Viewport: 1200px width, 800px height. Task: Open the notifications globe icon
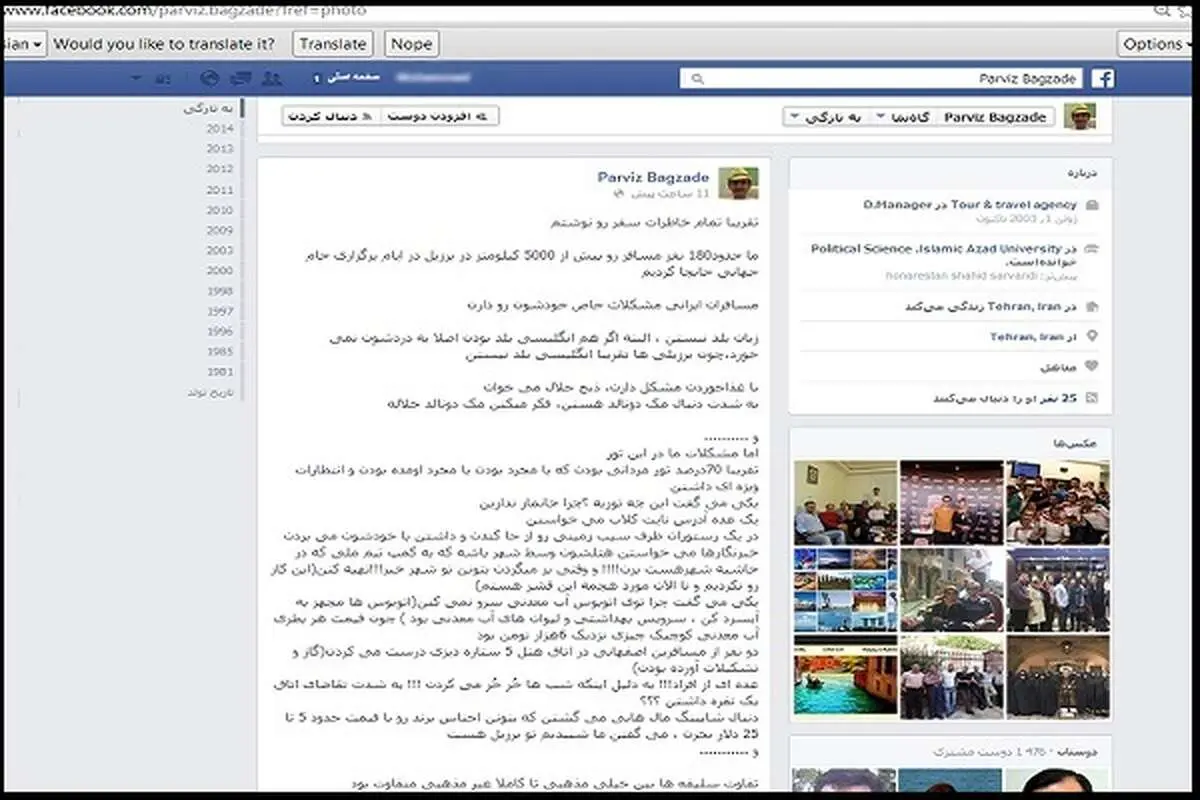tap(210, 78)
